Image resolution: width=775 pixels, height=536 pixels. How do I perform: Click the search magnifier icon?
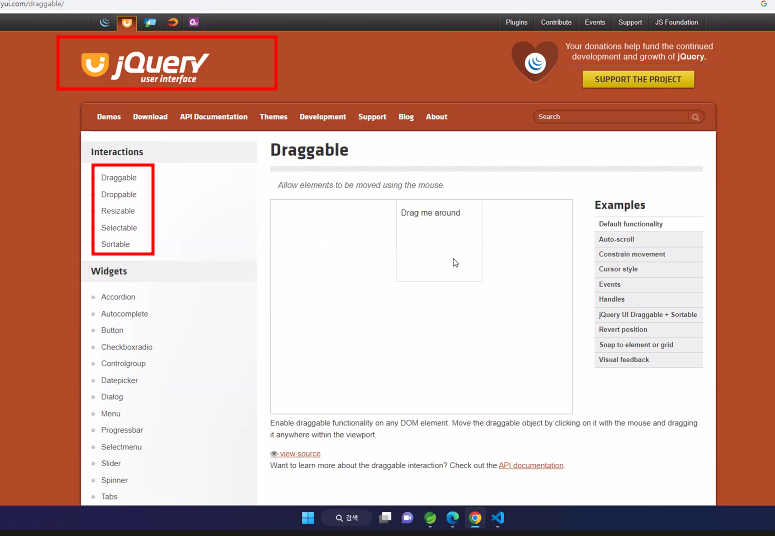[695, 117]
